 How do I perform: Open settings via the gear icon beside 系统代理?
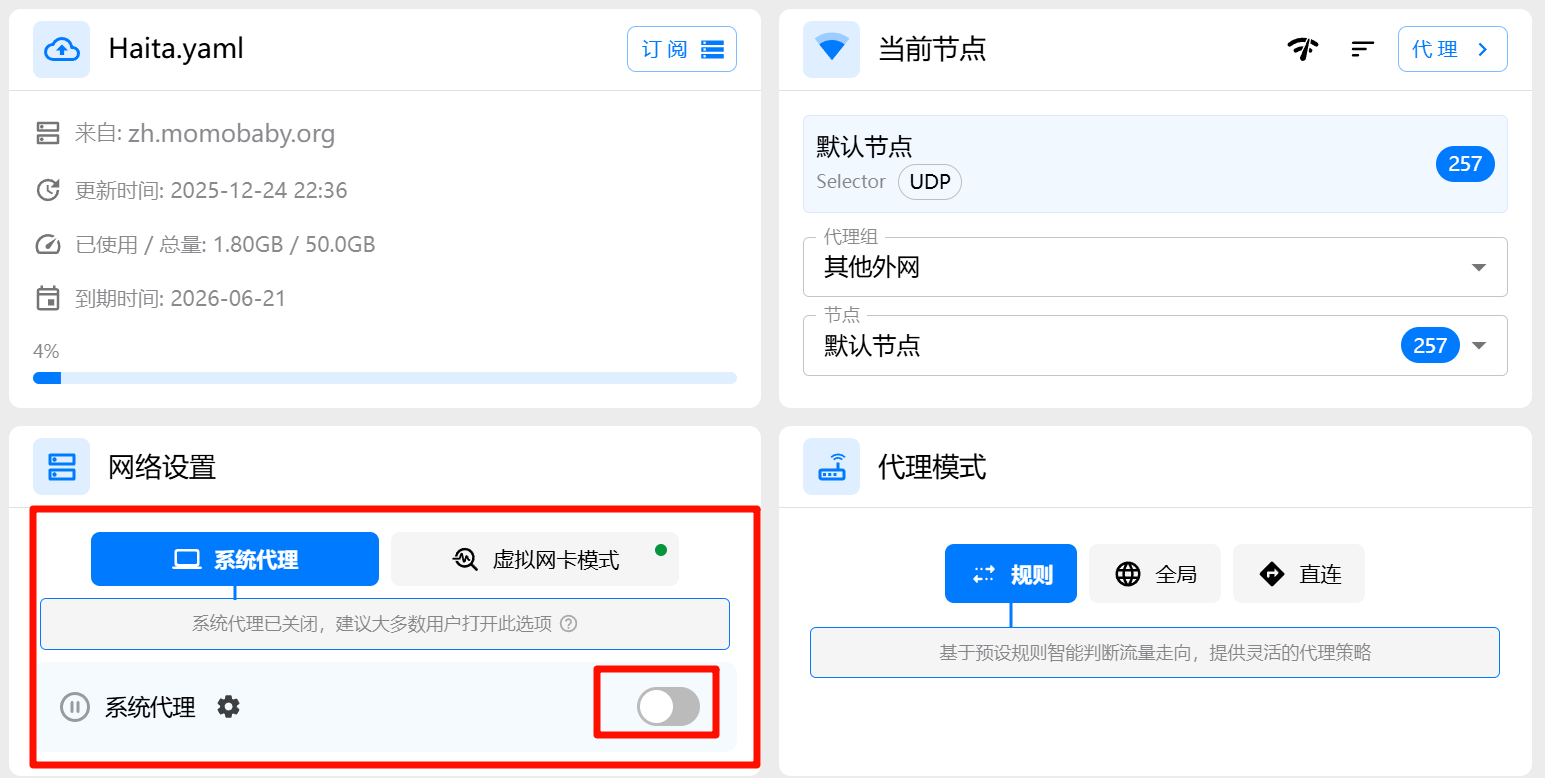[x=228, y=707]
